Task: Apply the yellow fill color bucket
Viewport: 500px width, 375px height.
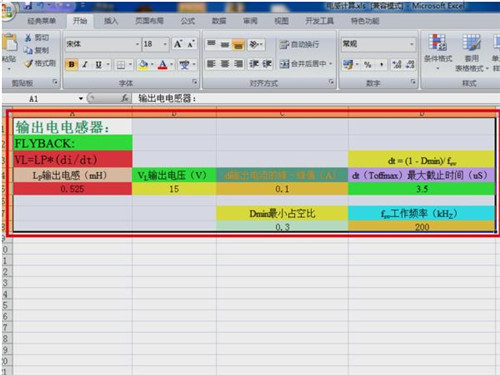Action: tap(143, 64)
